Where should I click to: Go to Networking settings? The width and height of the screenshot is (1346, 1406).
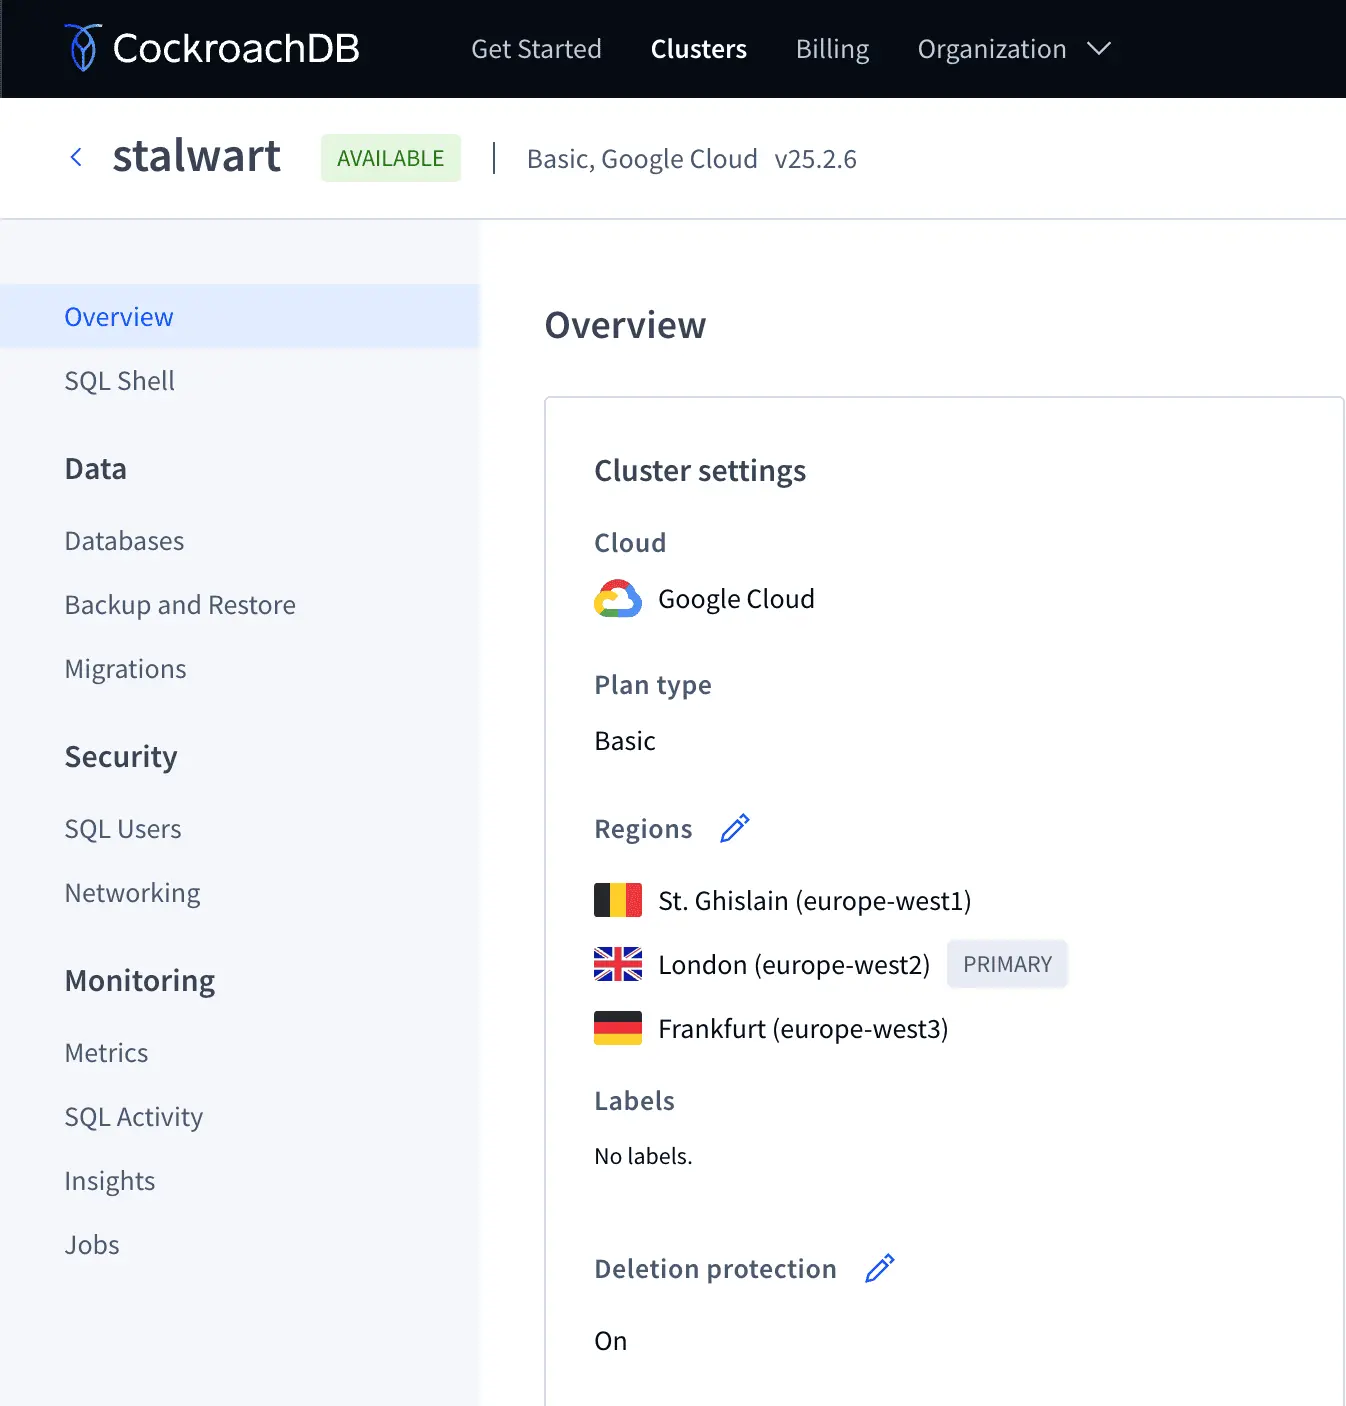click(x=132, y=893)
